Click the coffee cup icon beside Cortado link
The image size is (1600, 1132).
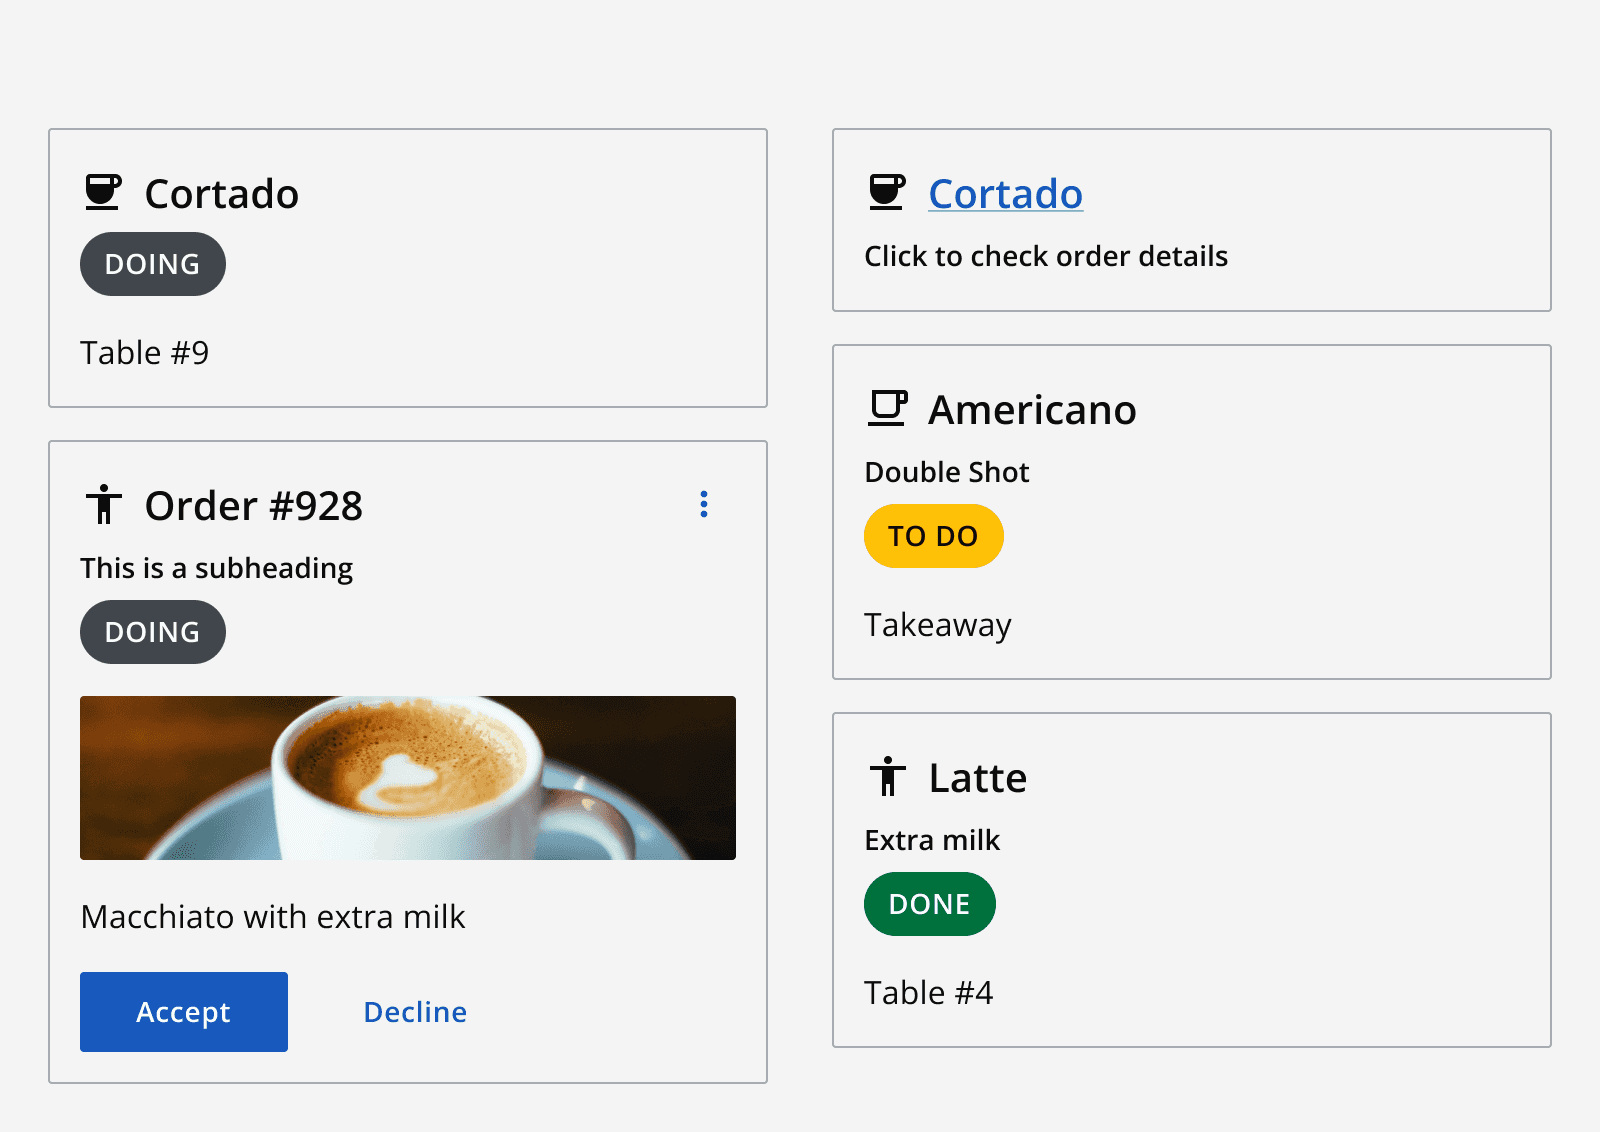click(x=887, y=192)
